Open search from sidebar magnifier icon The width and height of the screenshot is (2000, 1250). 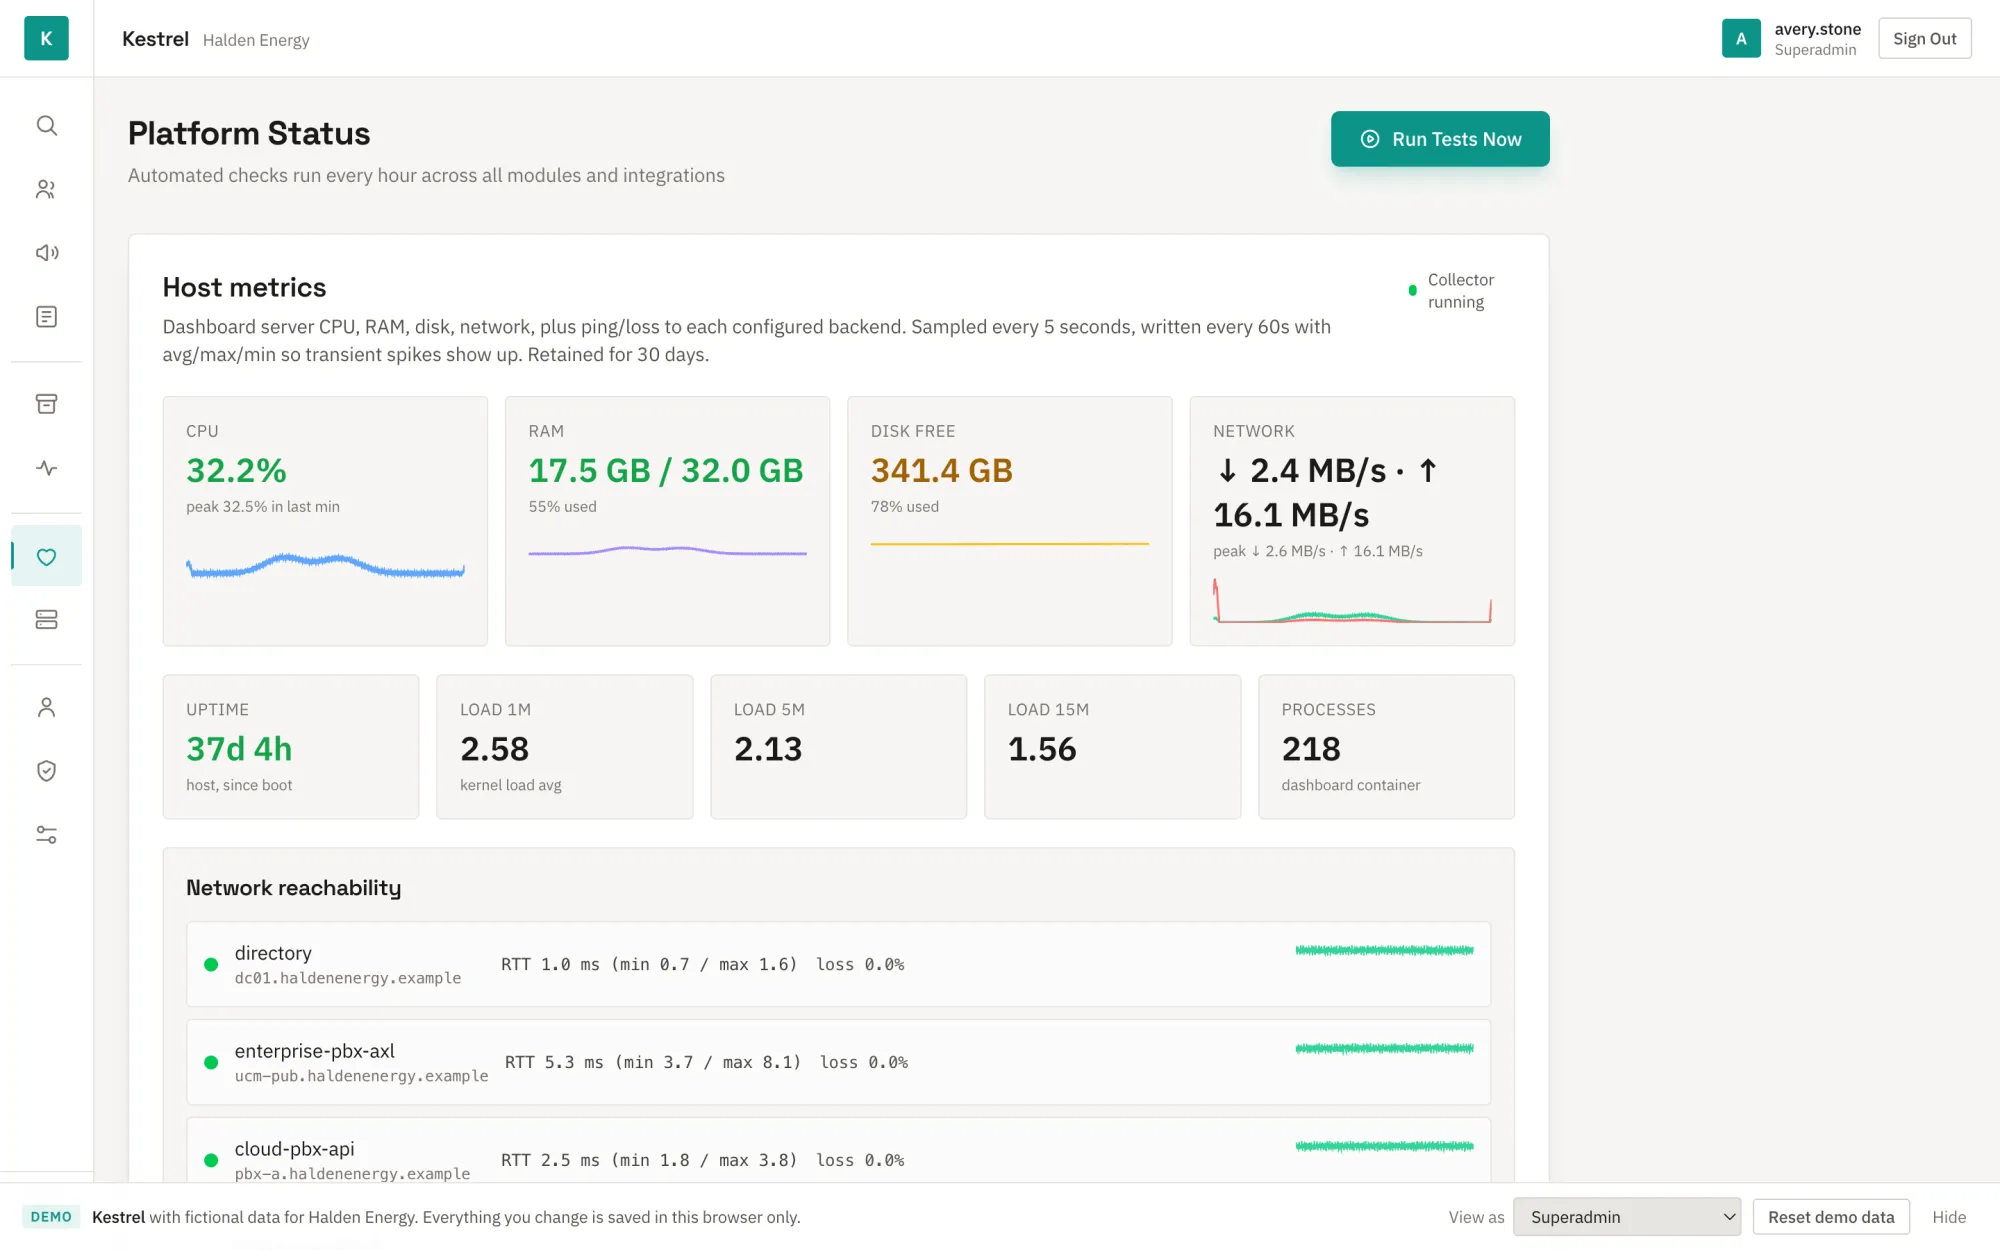pyautogui.click(x=46, y=125)
